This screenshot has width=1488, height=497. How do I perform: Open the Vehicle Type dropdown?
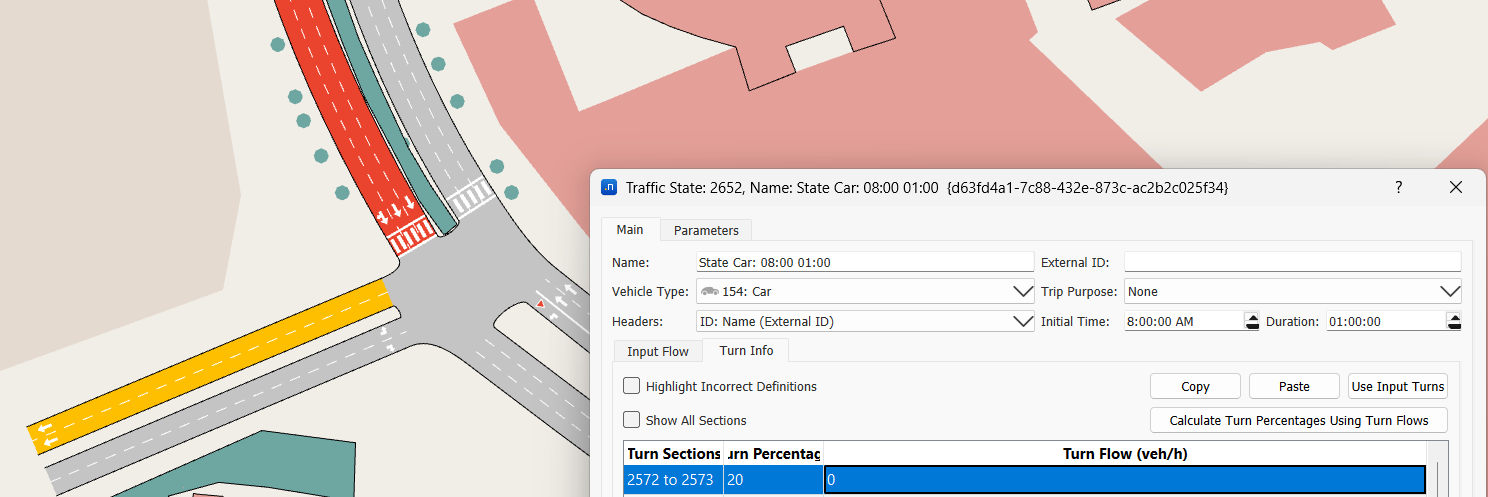point(1022,292)
